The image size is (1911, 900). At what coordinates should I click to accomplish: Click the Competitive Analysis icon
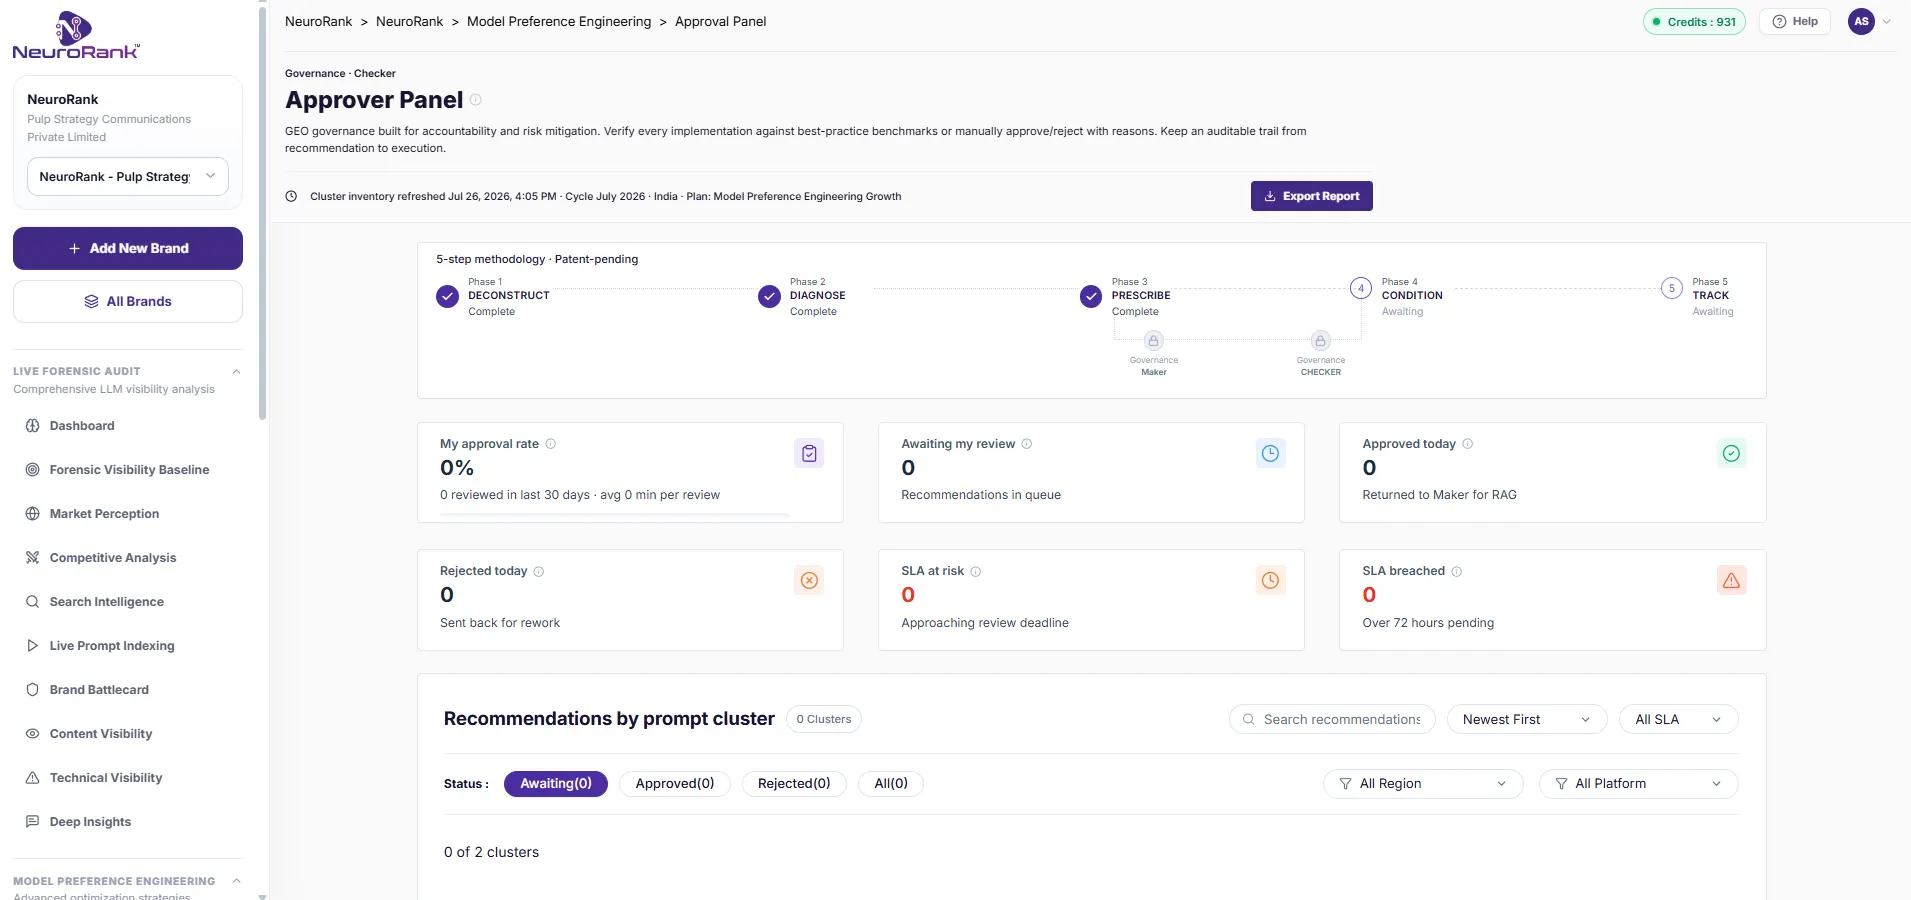click(x=32, y=558)
